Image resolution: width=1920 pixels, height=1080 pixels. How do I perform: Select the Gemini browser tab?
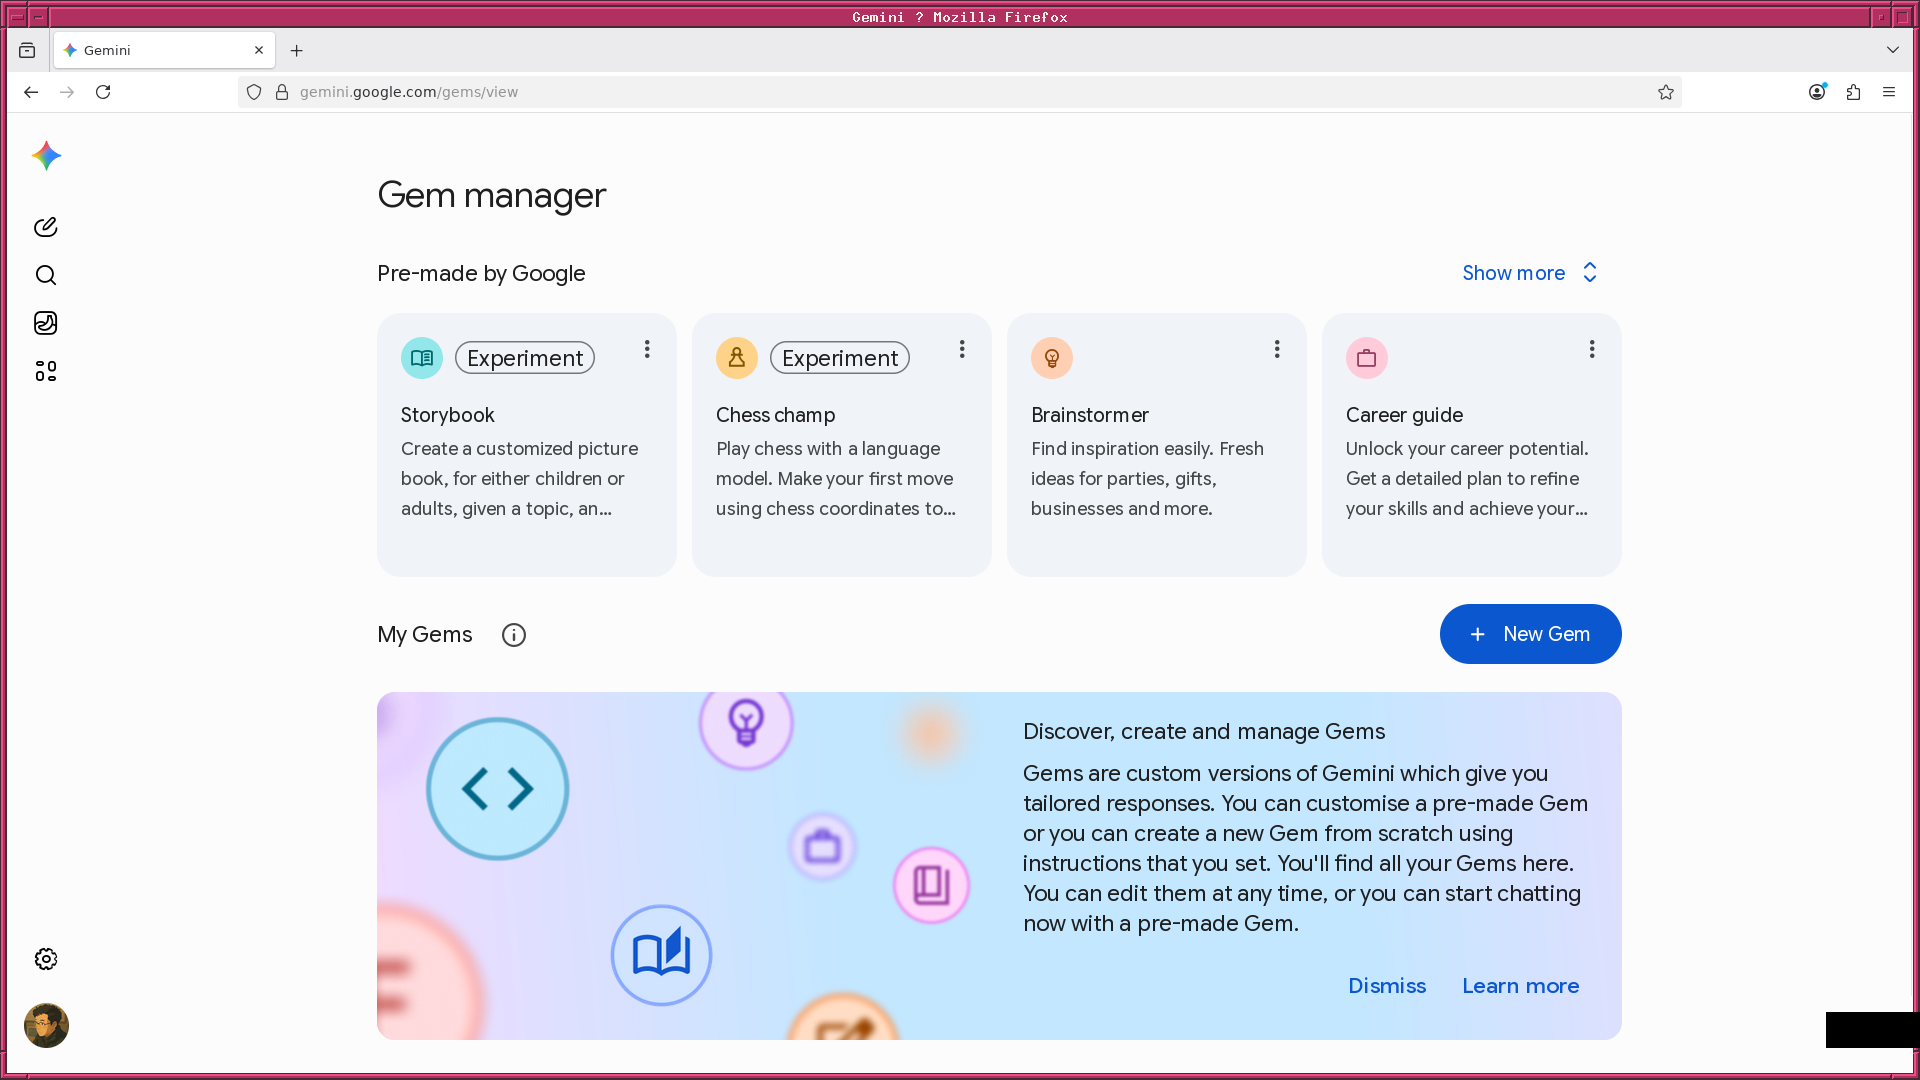(x=165, y=50)
